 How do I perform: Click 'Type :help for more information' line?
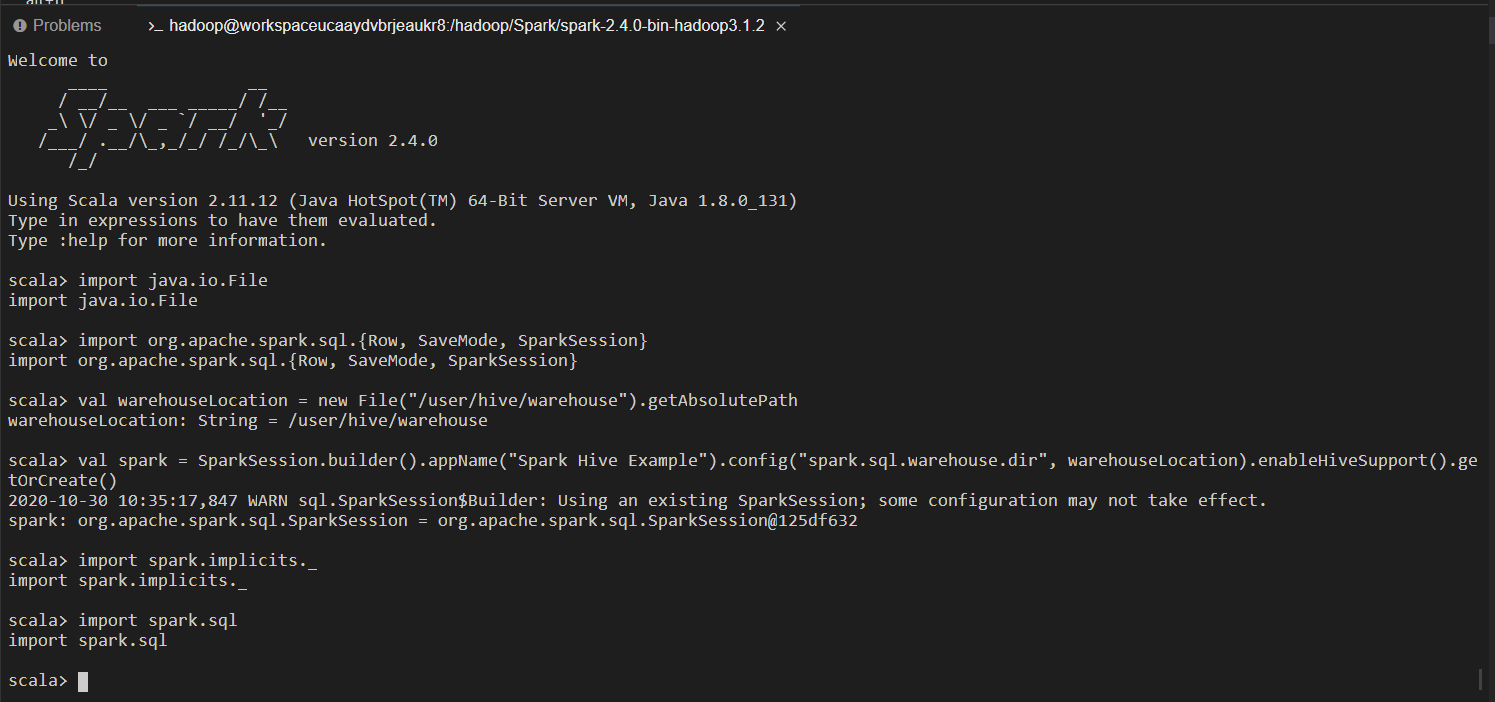167,241
